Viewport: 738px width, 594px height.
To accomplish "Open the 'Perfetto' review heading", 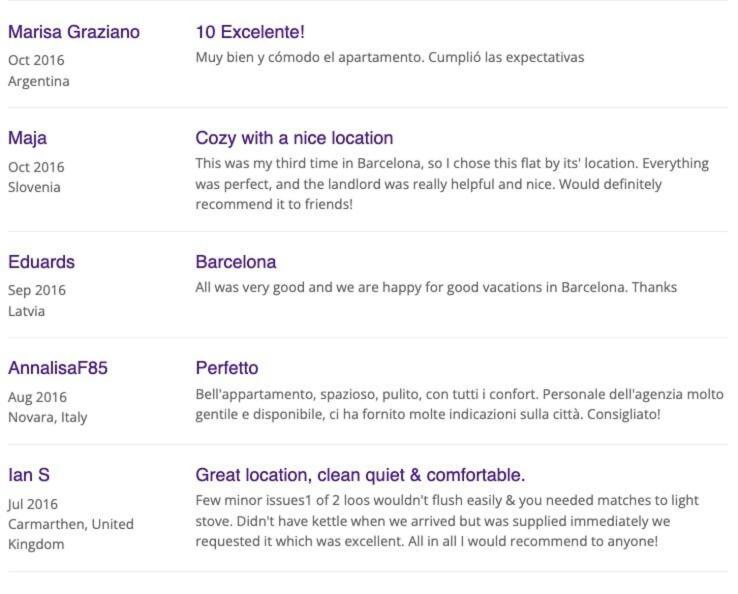I will point(227,368).
